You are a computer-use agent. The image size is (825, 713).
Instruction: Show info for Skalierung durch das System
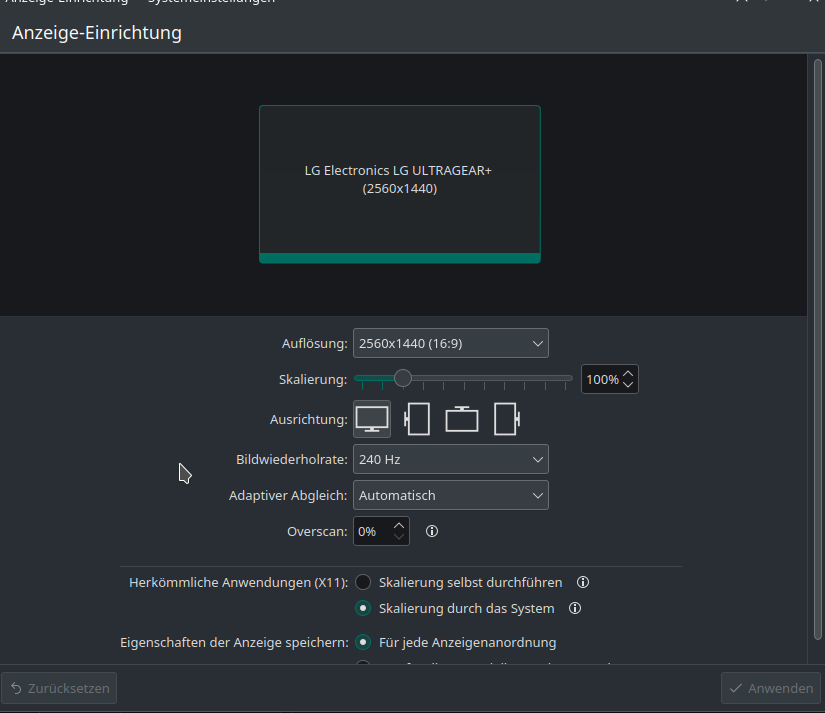(575, 608)
